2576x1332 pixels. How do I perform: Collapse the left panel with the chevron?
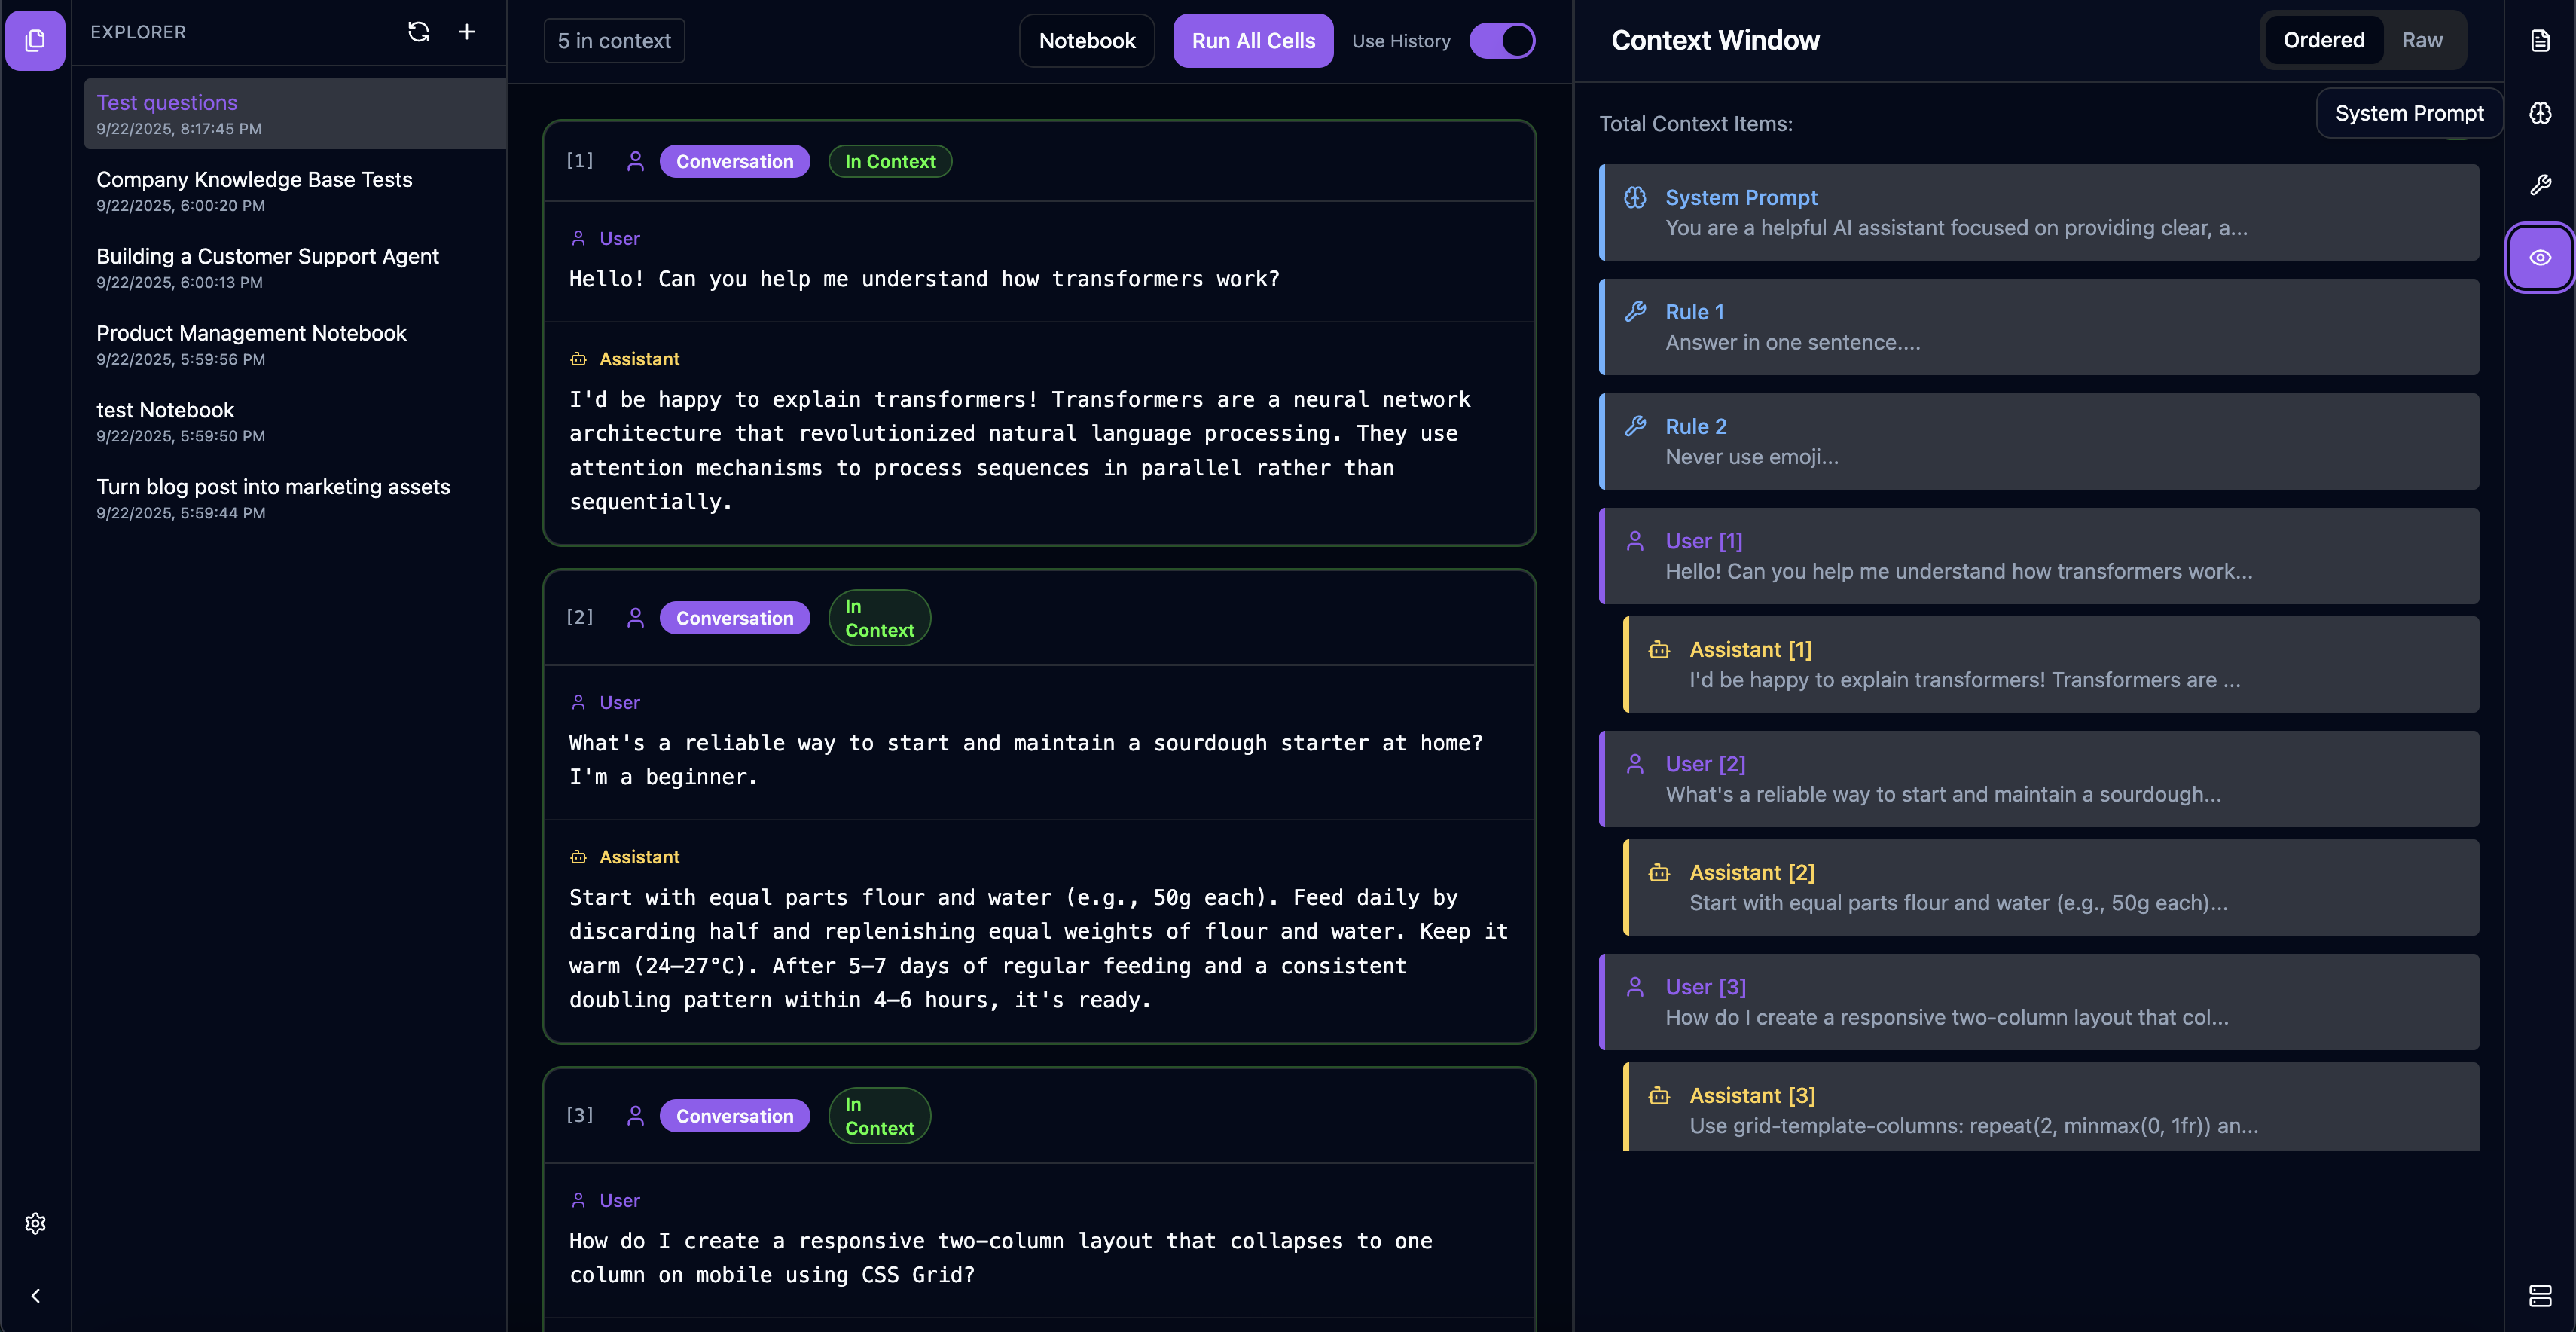[x=35, y=1295]
